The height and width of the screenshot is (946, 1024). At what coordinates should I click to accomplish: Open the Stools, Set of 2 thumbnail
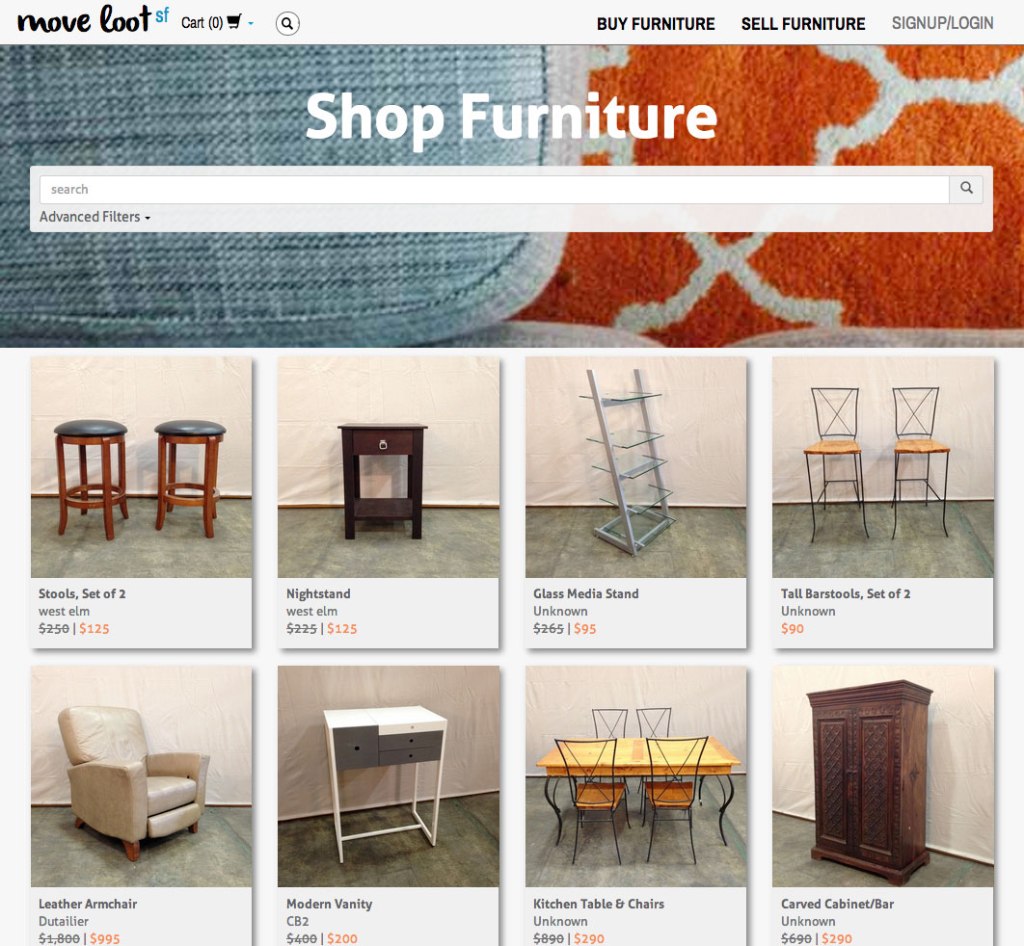(x=141, y=467)
